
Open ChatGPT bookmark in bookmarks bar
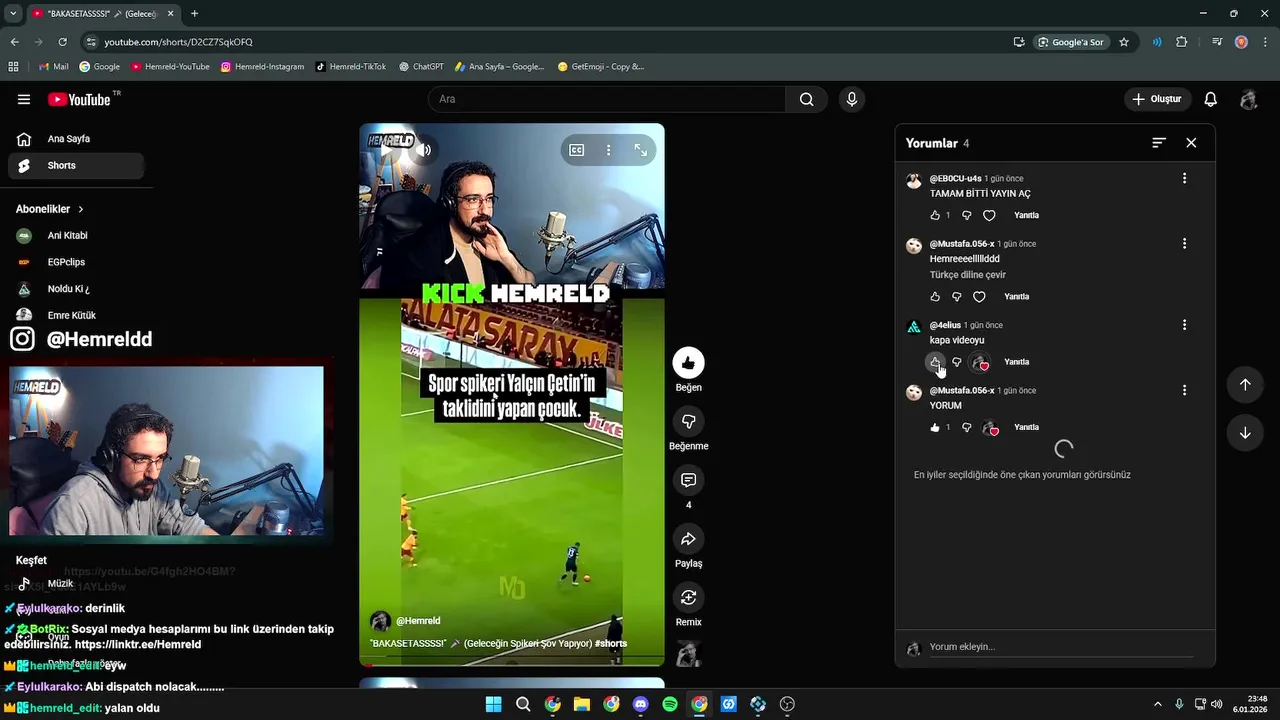(420, 67)
